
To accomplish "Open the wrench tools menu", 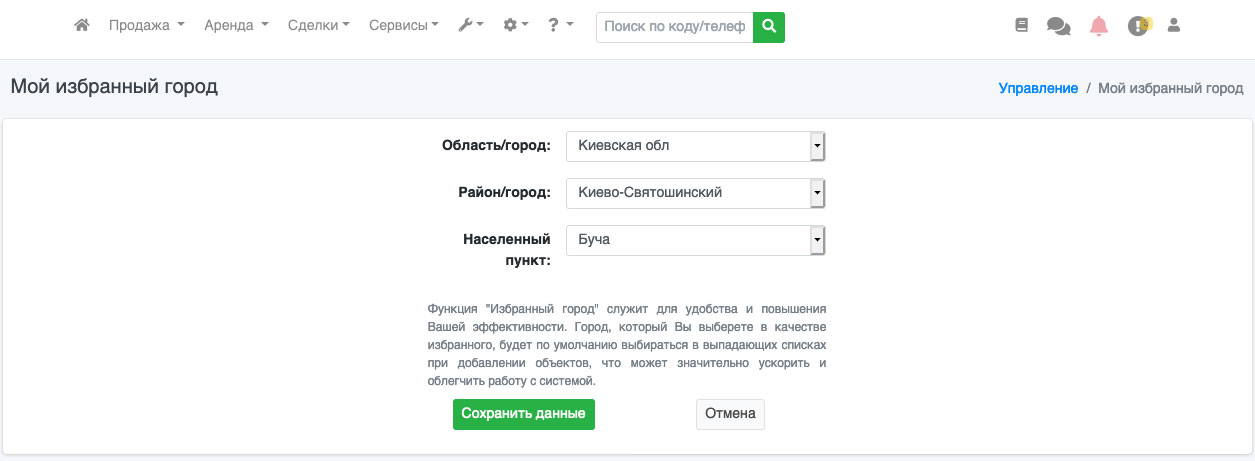I will click(x=471, y=26).
